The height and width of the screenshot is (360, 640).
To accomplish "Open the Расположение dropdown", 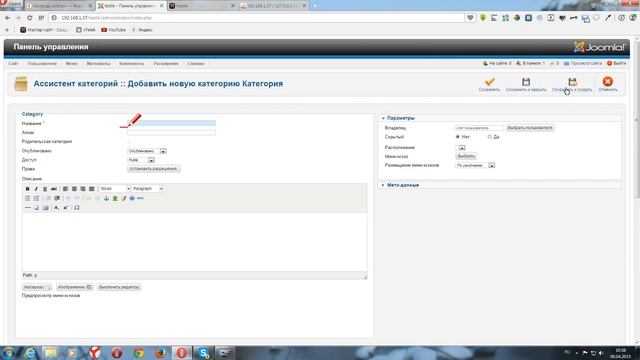I will (460, 147).
